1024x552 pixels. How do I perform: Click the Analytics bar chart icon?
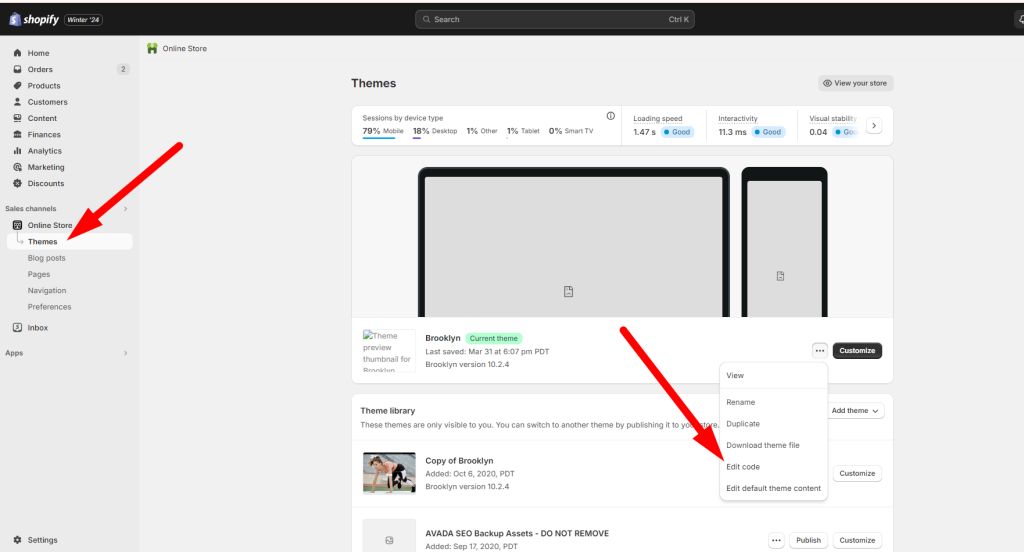[x=18, y=151]
